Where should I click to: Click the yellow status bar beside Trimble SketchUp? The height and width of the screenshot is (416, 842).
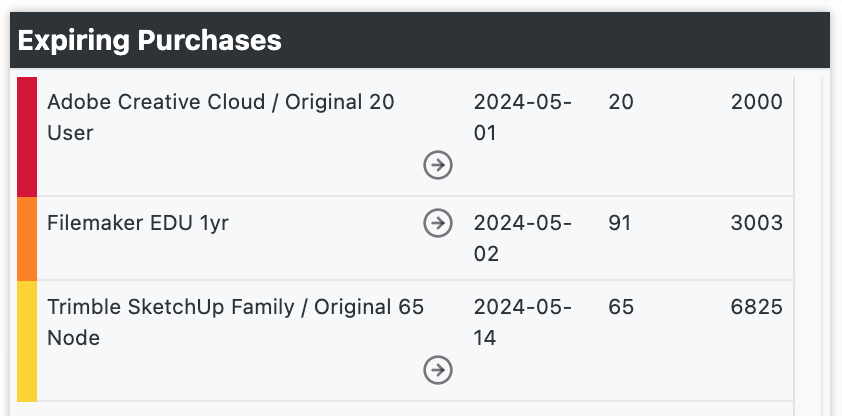[27, 341]
